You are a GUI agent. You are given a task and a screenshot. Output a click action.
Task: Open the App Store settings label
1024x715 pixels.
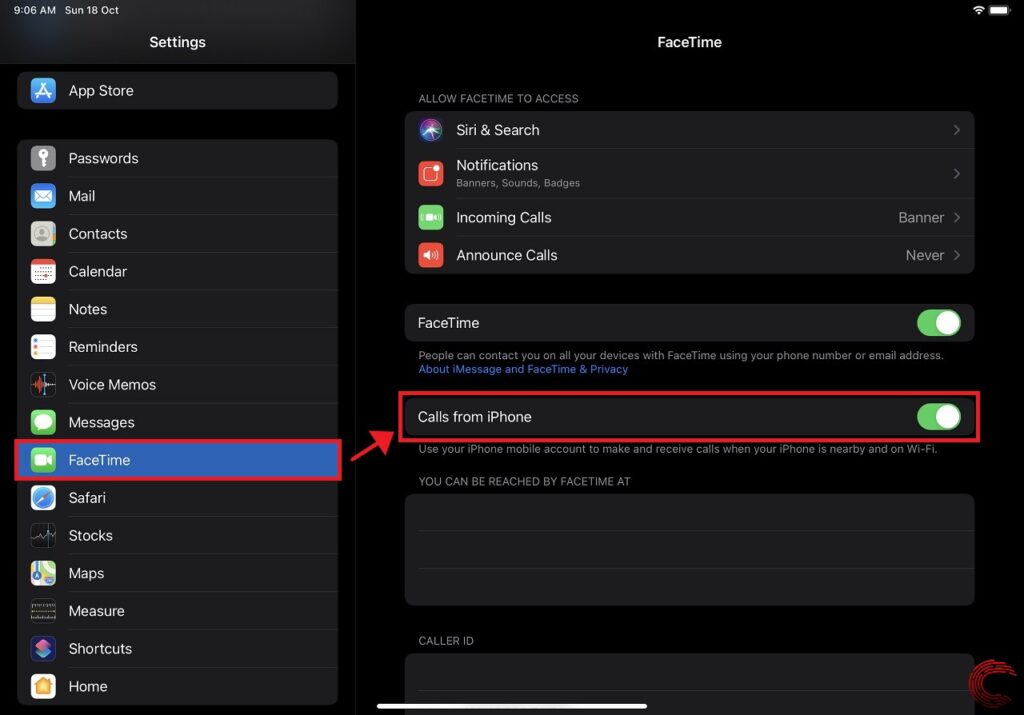(x=101, y=91)
